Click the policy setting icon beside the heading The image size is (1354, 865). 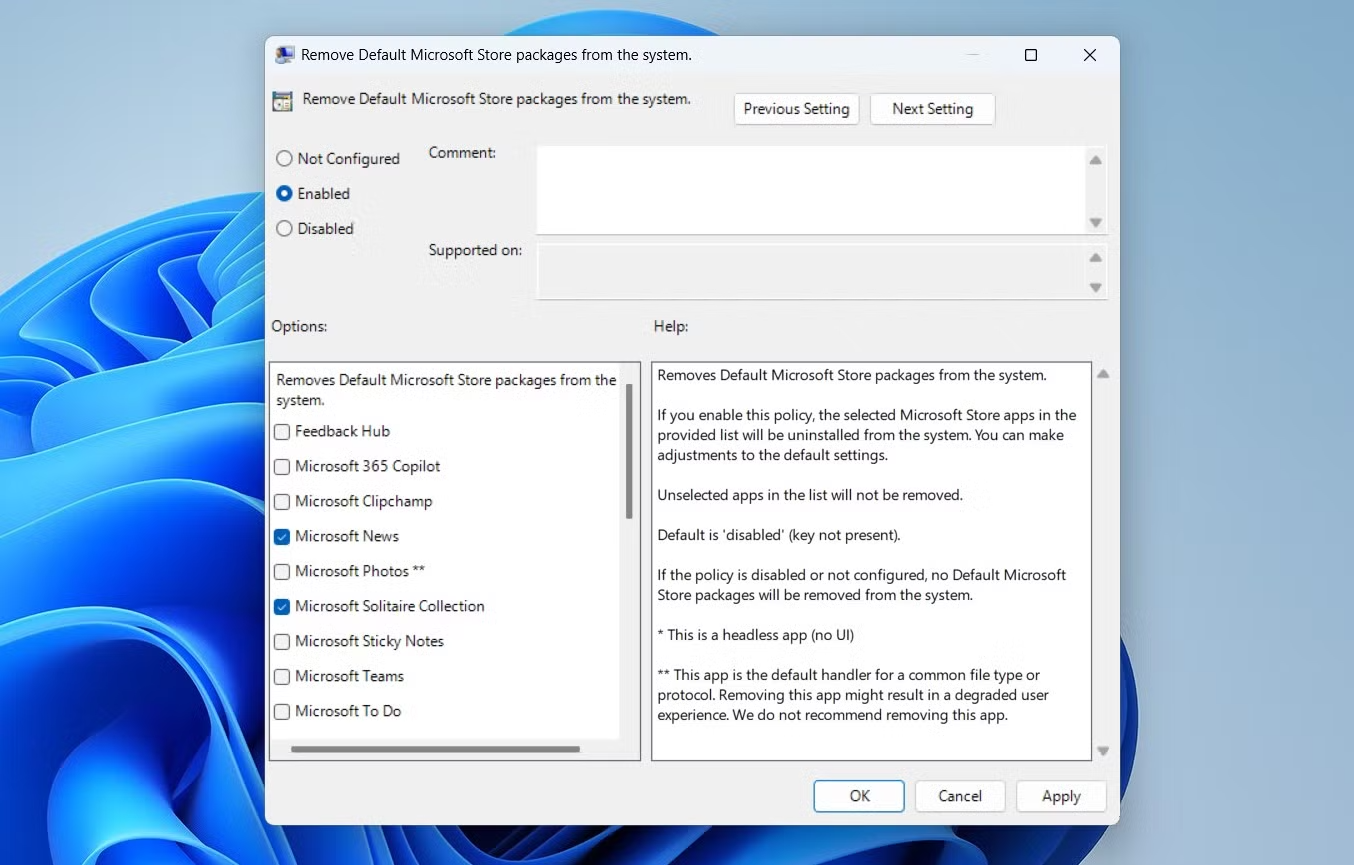coord(283,100)
